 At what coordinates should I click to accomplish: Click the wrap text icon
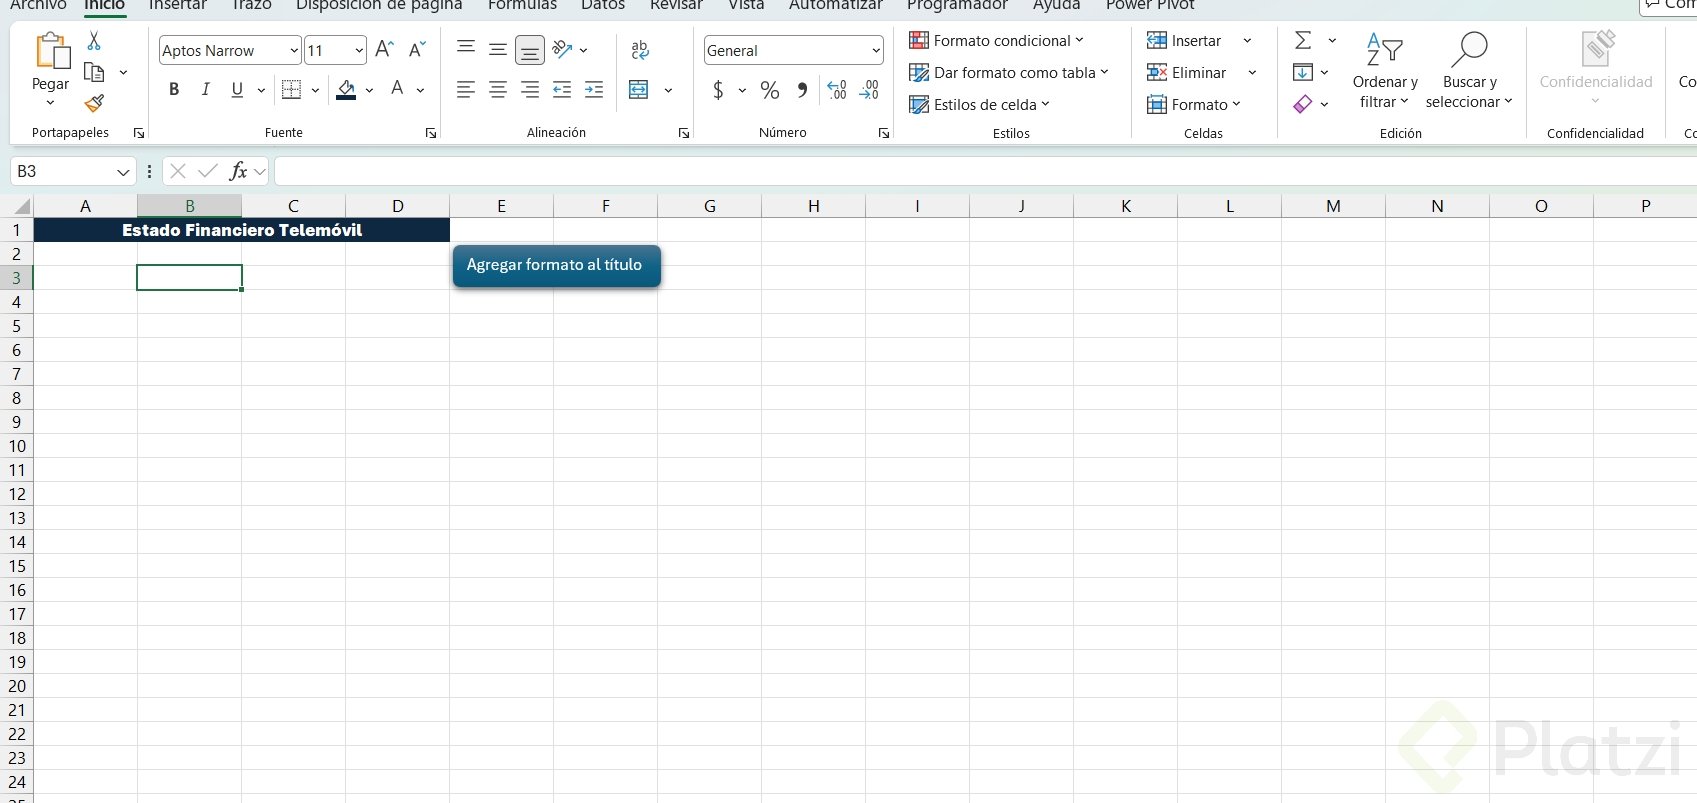pos(640,50)
